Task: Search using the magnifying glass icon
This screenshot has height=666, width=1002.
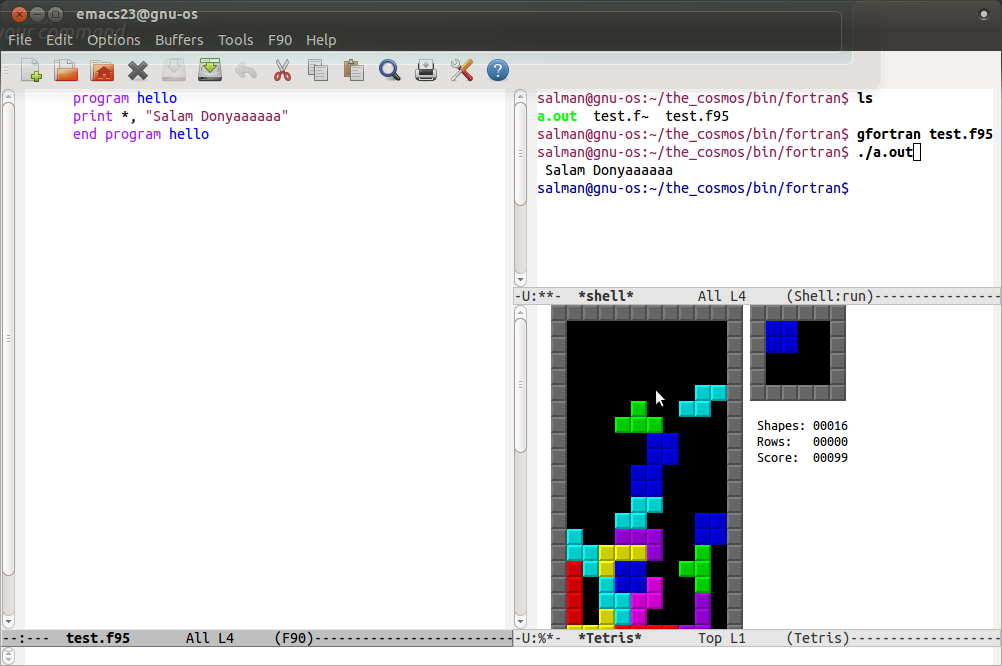Action: click(x=389, y=70)
